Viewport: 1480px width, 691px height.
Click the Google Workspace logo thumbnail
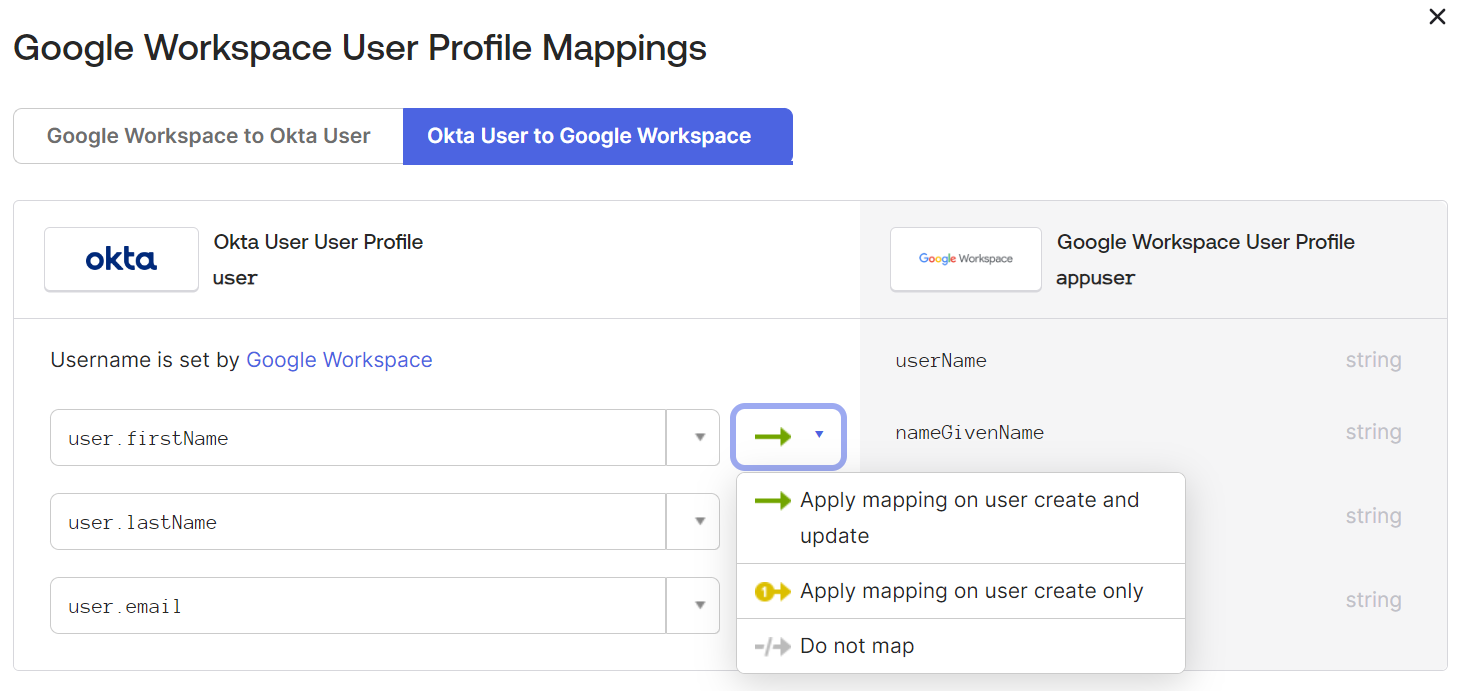965,259
